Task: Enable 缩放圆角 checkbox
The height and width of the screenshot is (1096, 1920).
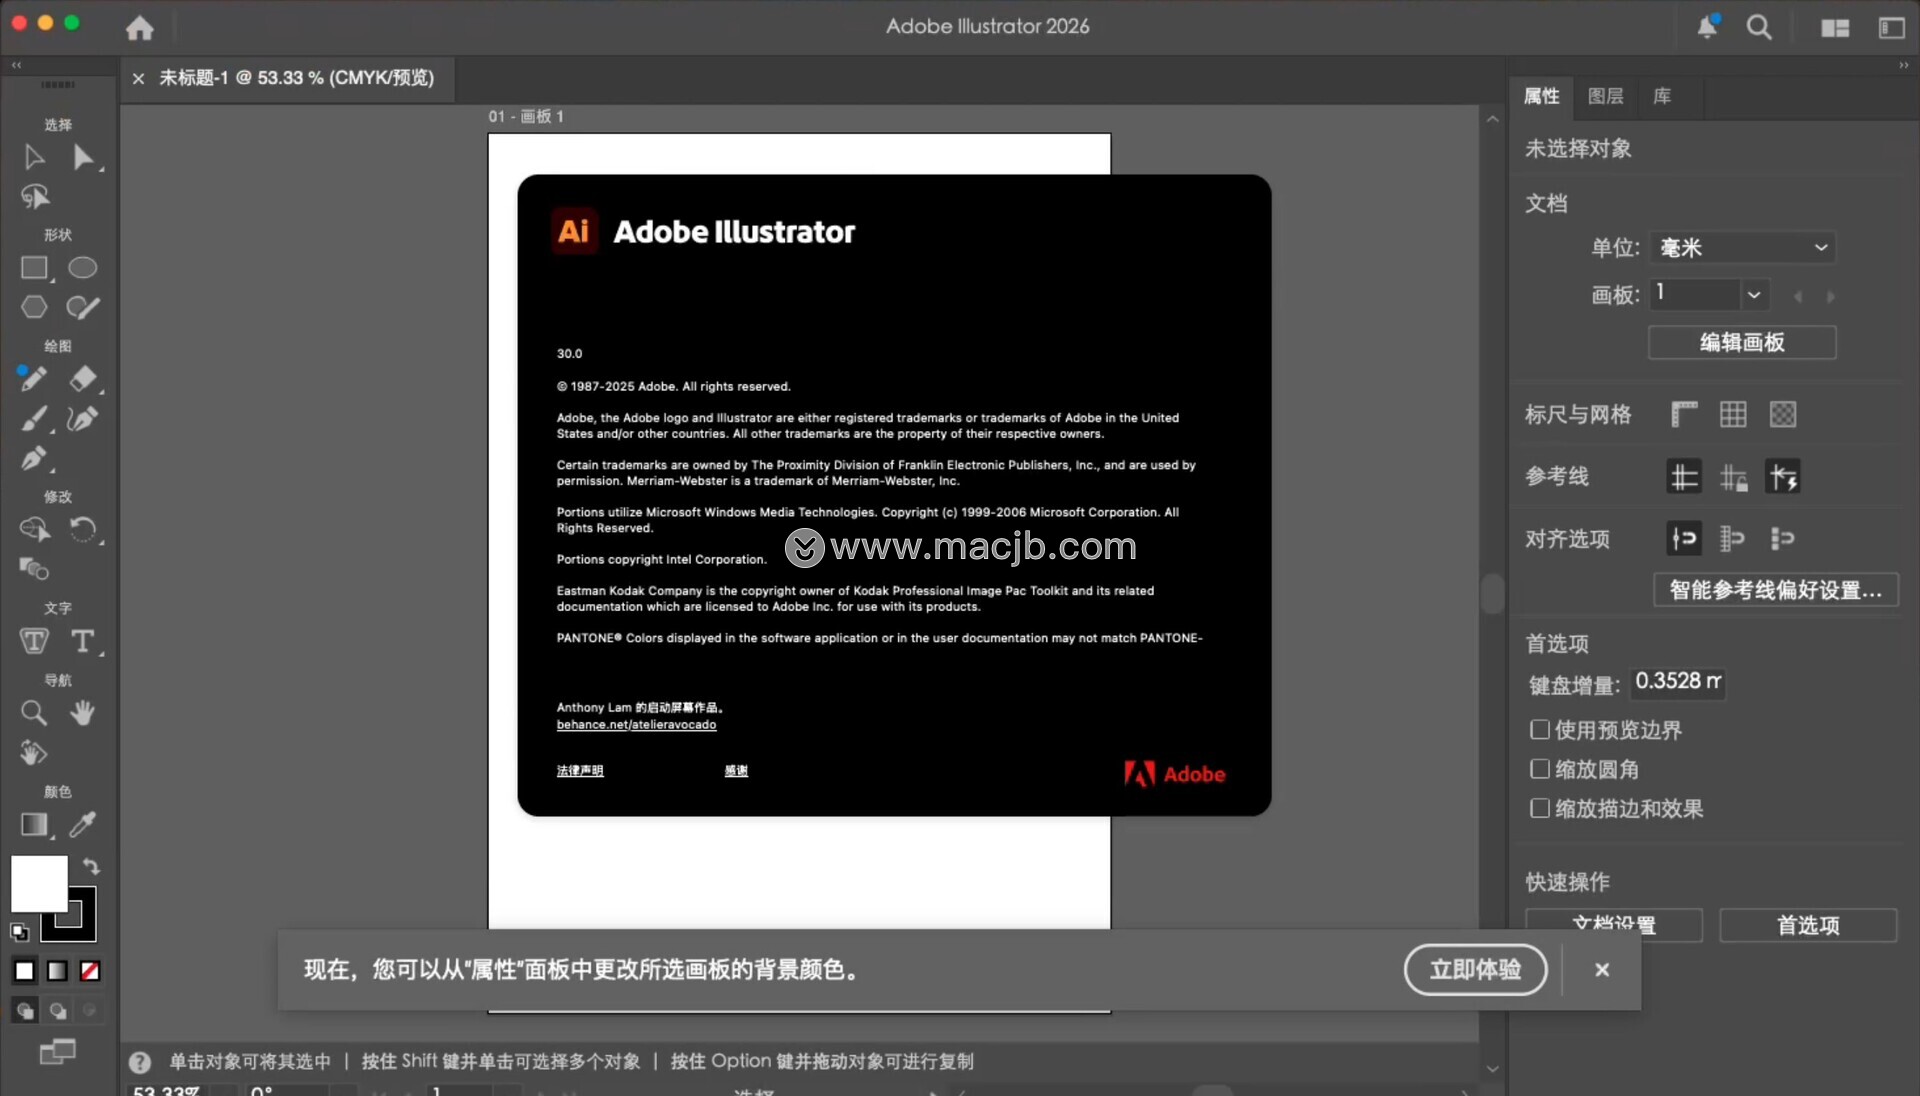Action: click(1540, 769)
